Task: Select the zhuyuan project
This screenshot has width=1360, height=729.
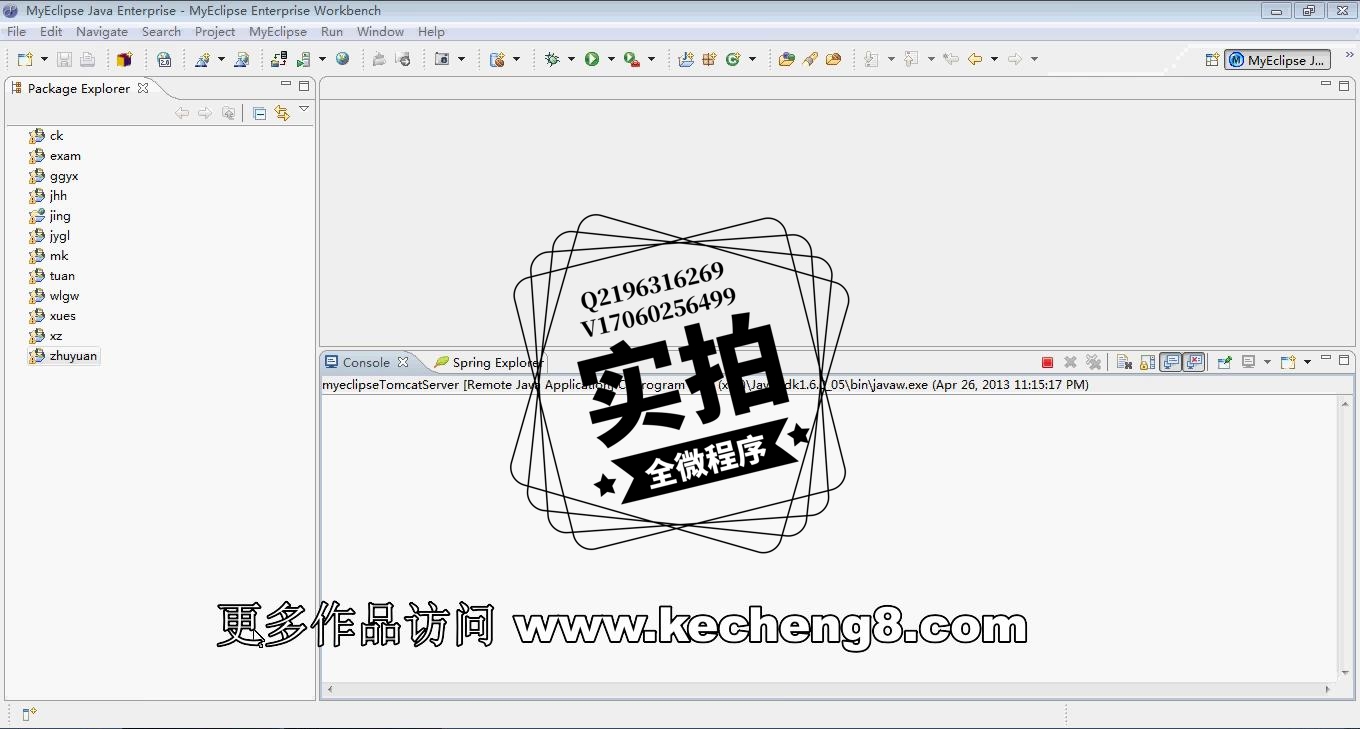Action: (x=64, y=356)
